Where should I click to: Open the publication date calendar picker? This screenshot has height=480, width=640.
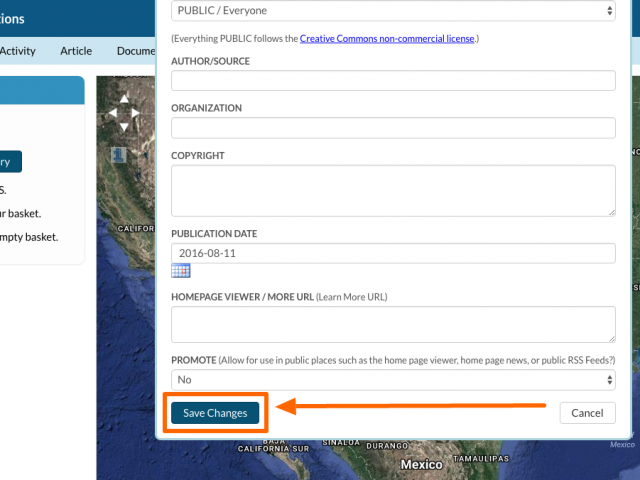coord(181,270)
